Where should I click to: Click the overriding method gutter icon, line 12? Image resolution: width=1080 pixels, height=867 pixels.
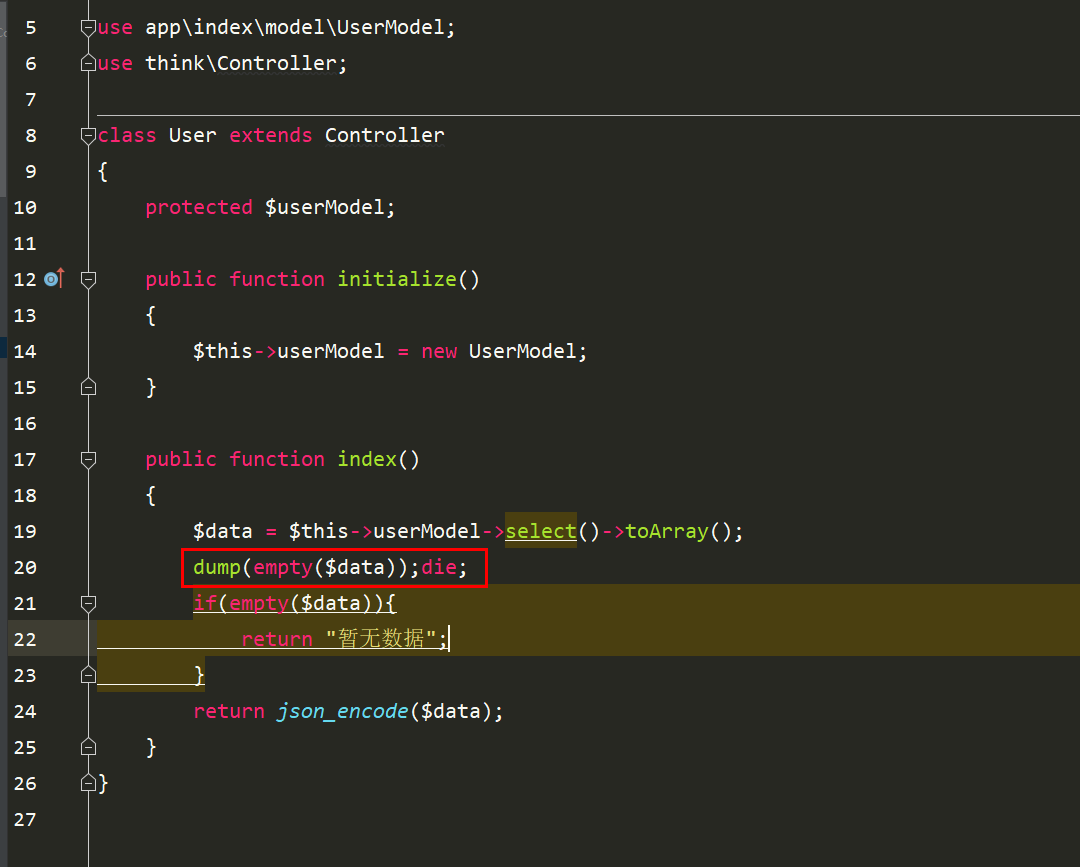pyautogui.click(x=54, y=278)
